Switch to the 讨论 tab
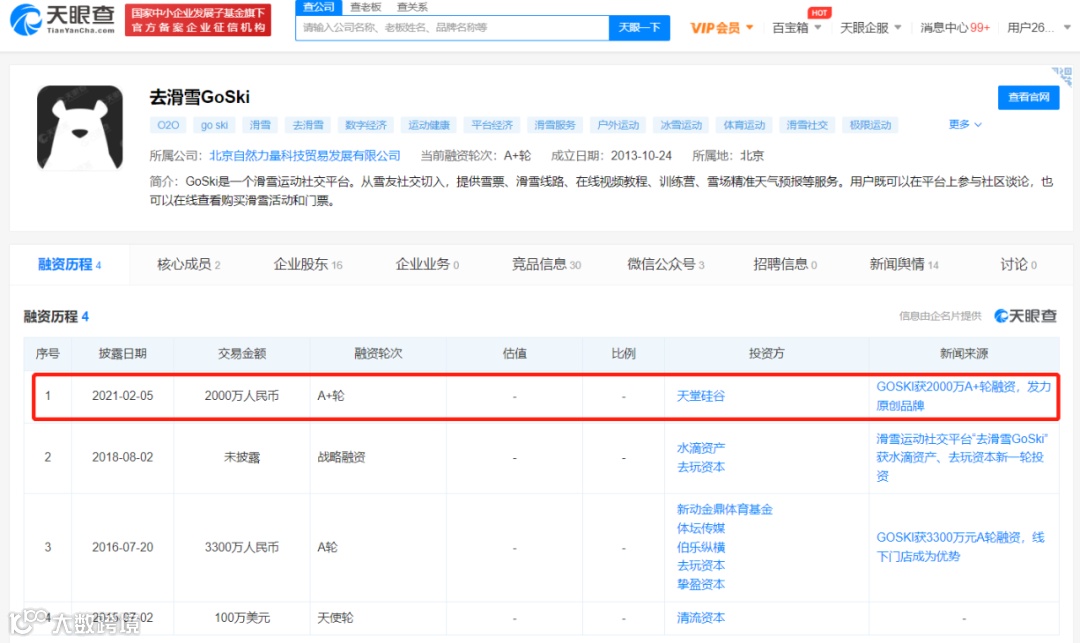Image resolution: width=1080 pixels, height=643 pixels. coord(1018,264)
